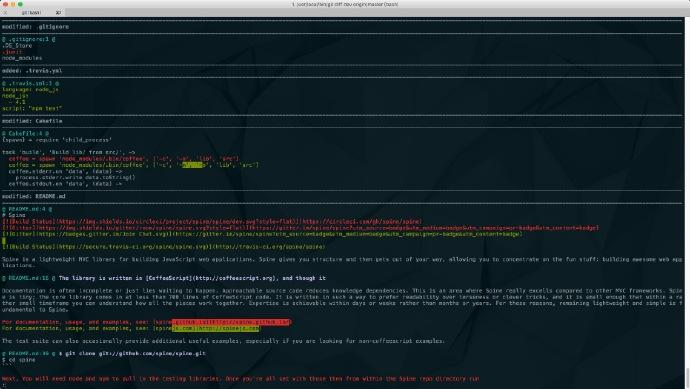
Task: Click the green zoom window button
Action: click(20, 4)
